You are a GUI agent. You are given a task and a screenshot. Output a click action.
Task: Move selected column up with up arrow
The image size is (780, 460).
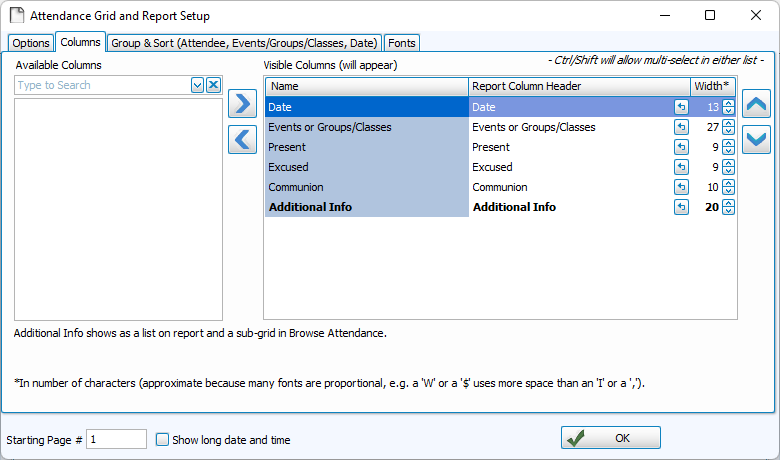tap(757, 103)
